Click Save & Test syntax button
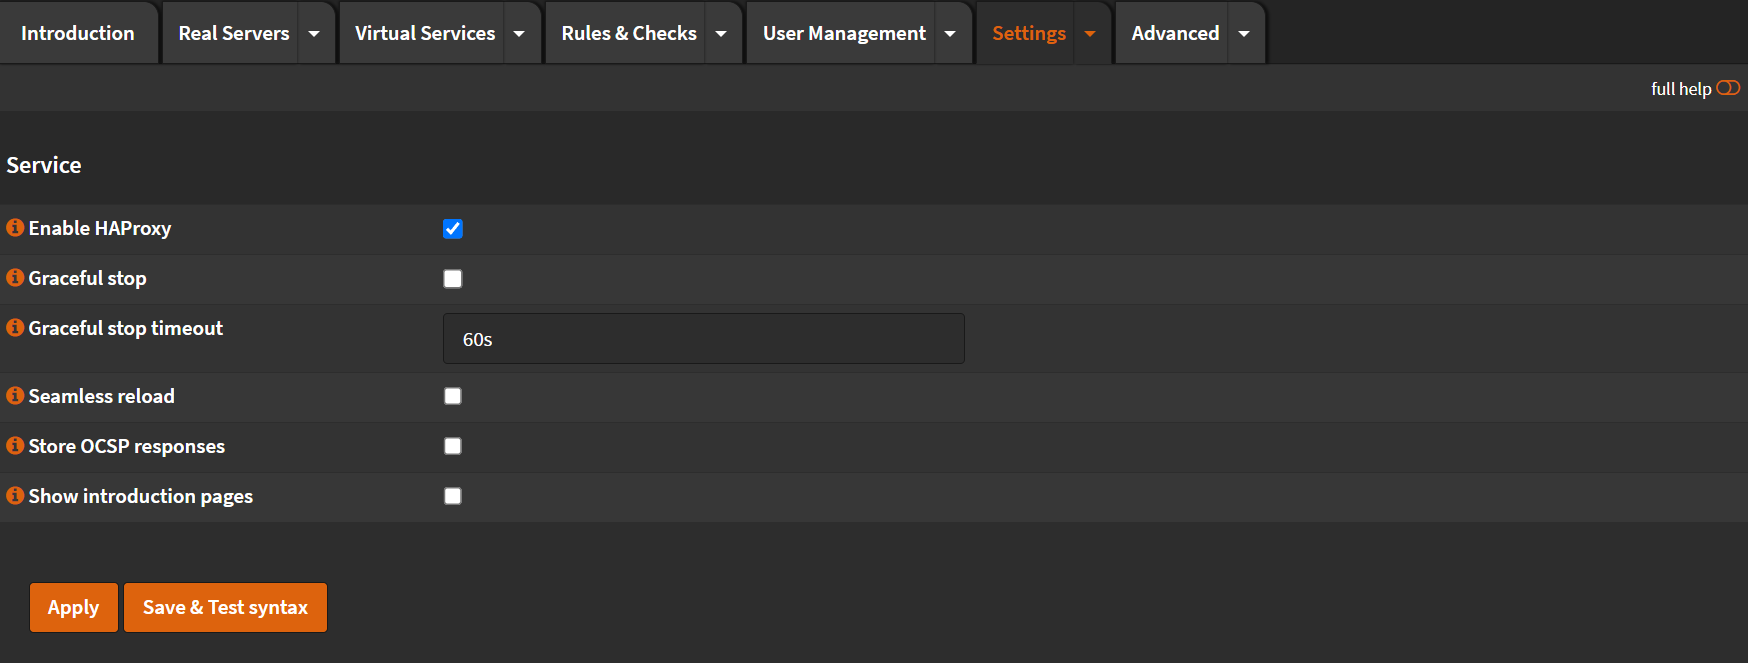The width and height of the screenshot is (1748, 663). click(225, 607)
